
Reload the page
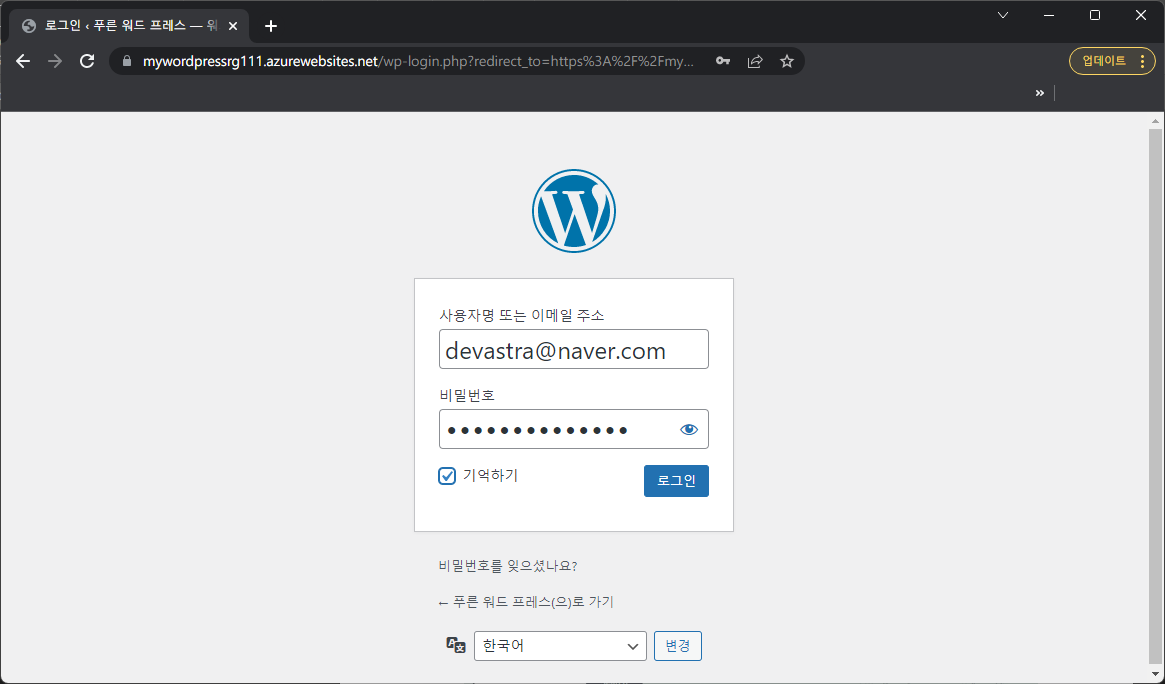coord(87,61)
